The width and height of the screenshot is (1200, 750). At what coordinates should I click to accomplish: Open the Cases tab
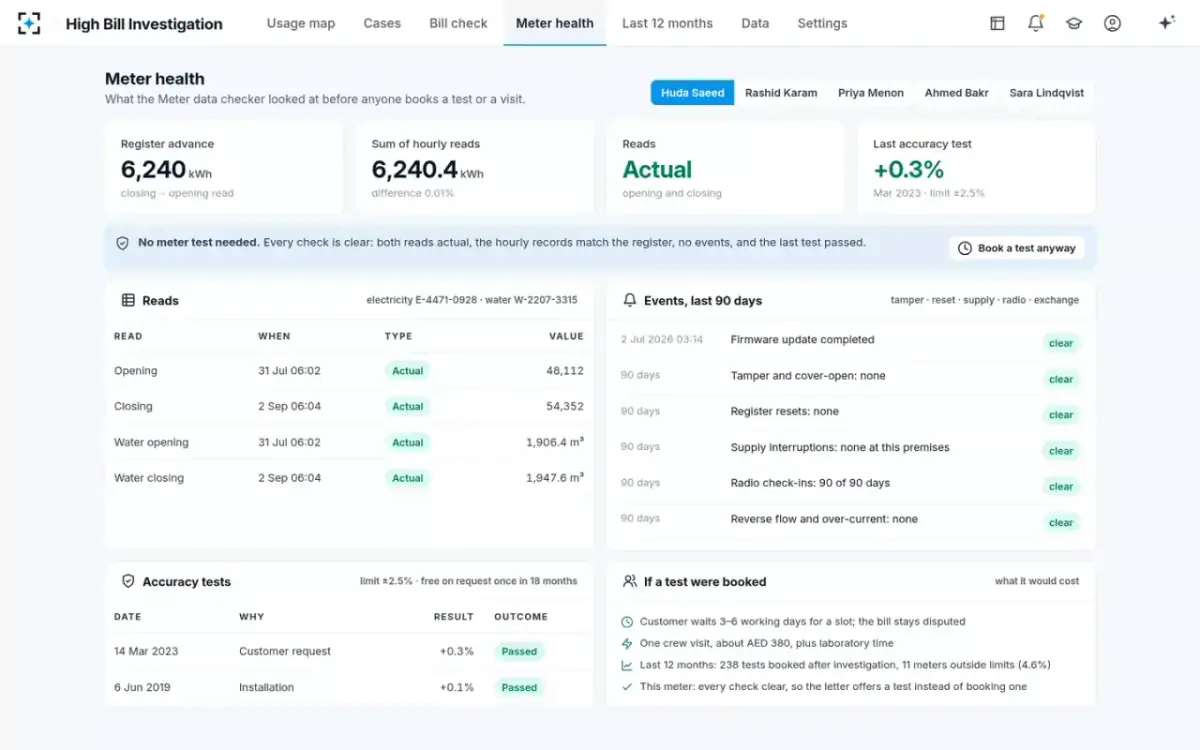[x=382, y=23]
